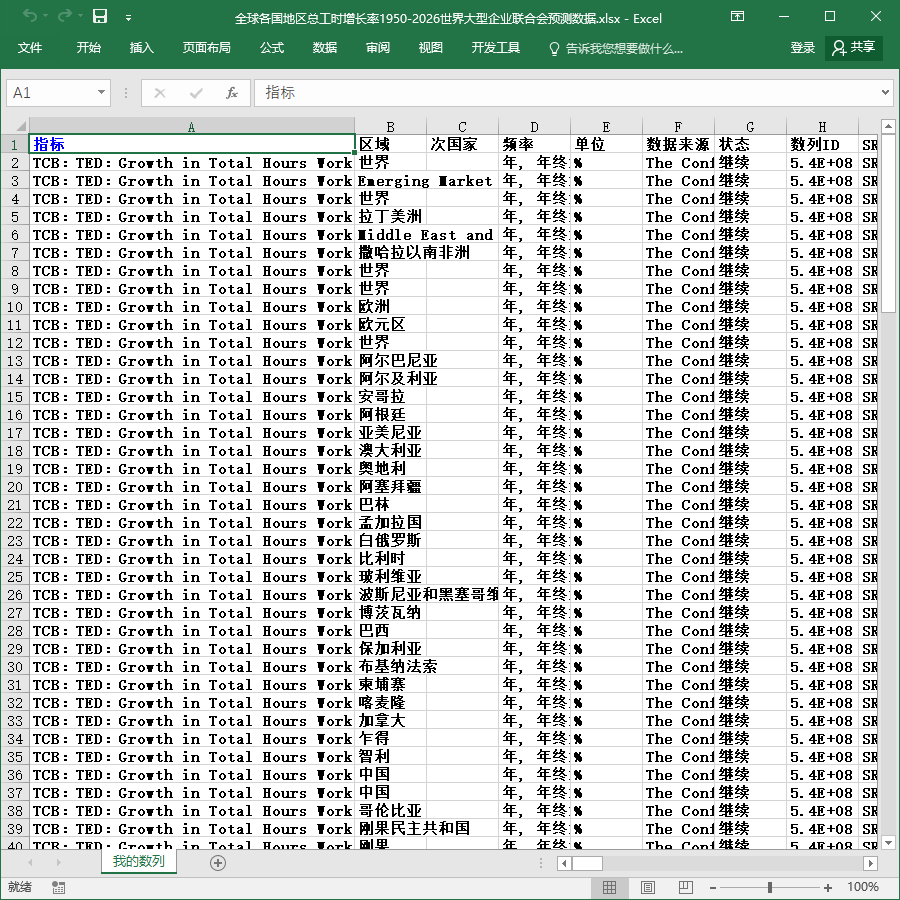Open the Insert Function fx button
Image resolution: width=900 pixels, height=900 pixels.
point(231,93)
